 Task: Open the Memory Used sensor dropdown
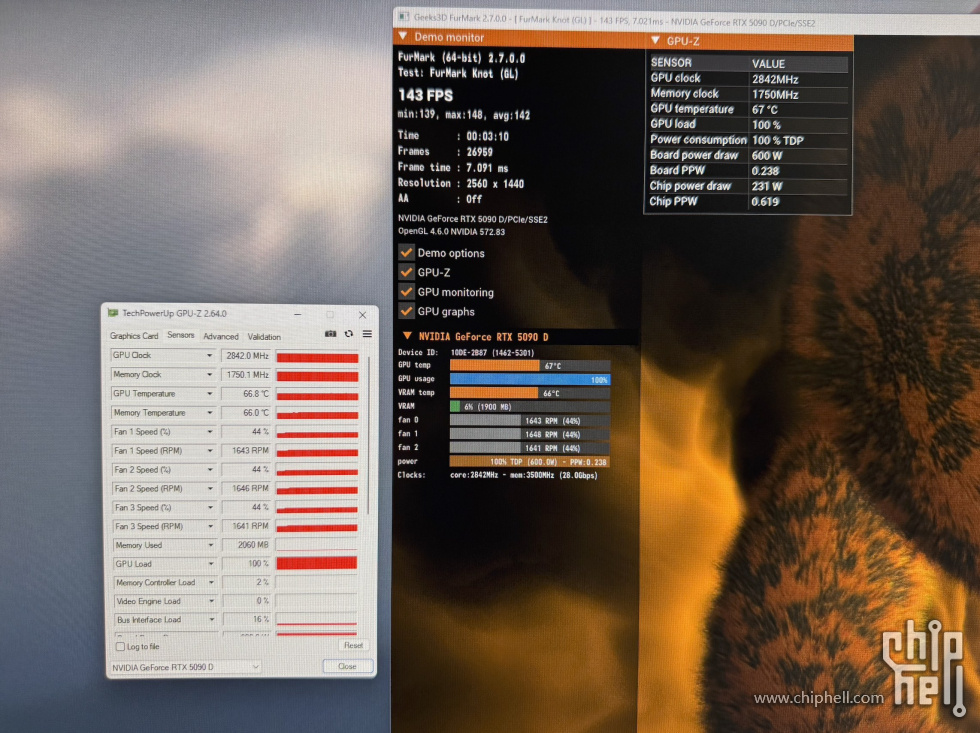click(x=211, y=545)
